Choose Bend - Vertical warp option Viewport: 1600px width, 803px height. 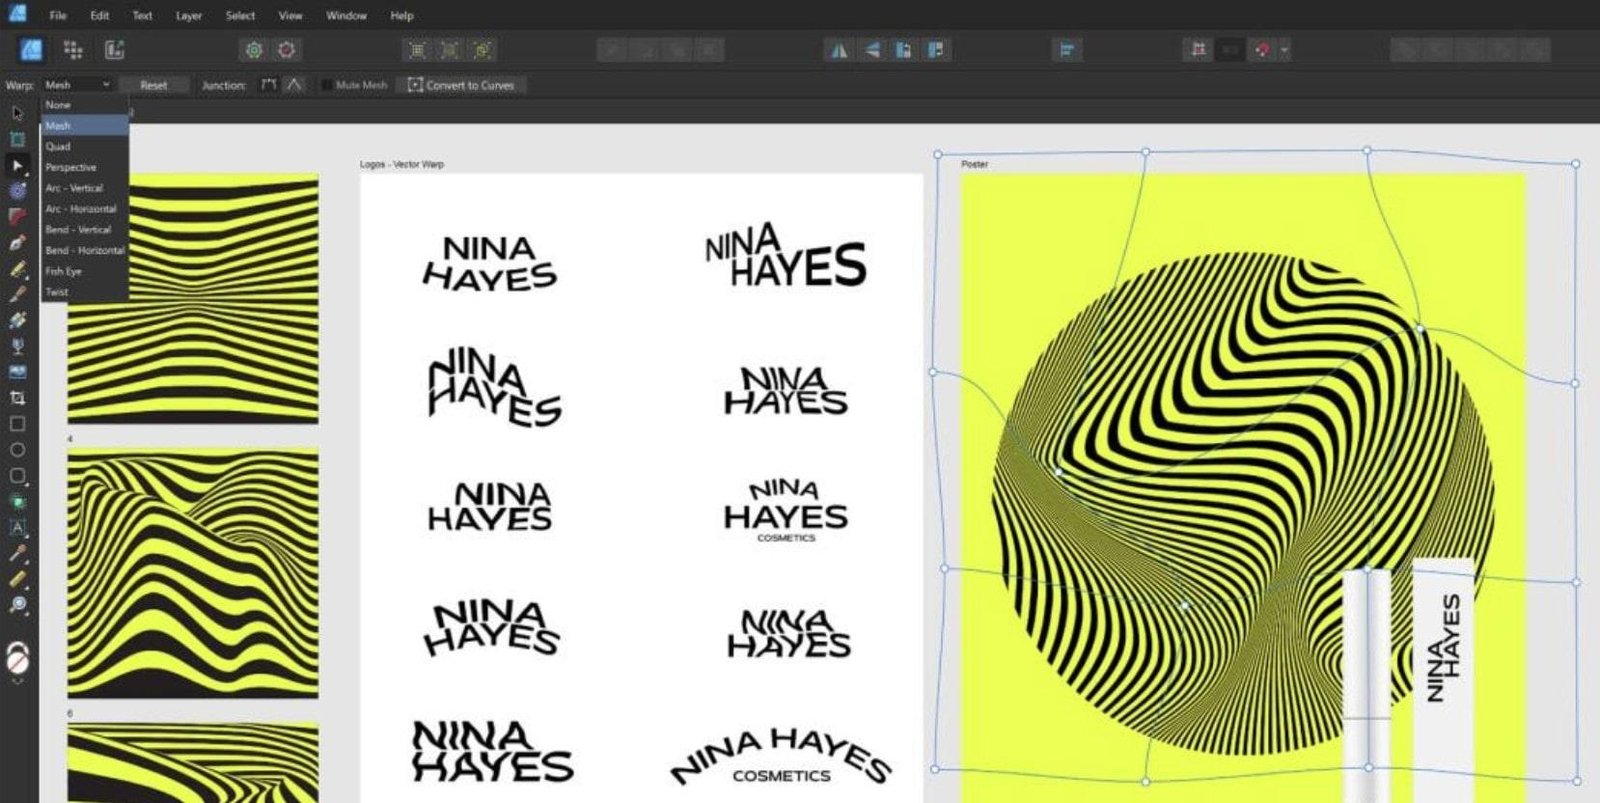point(85,230)
